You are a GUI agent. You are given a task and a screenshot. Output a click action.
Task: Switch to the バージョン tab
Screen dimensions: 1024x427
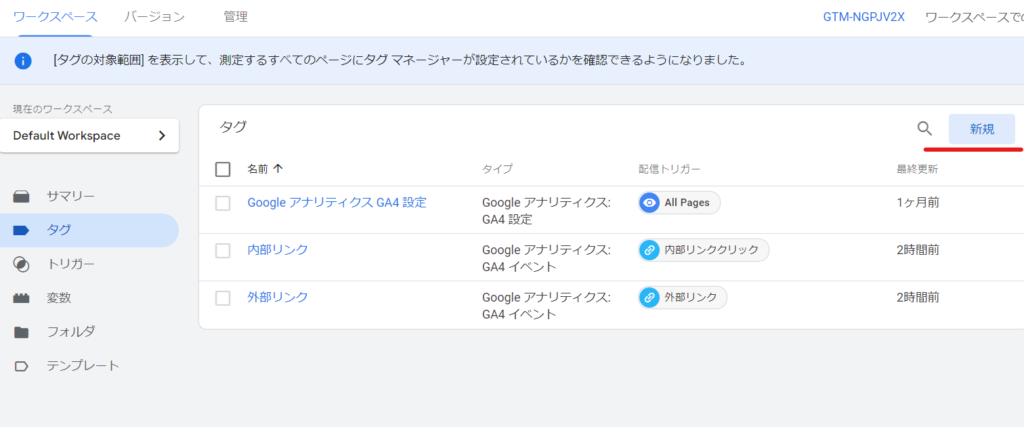tap(154, 17)
